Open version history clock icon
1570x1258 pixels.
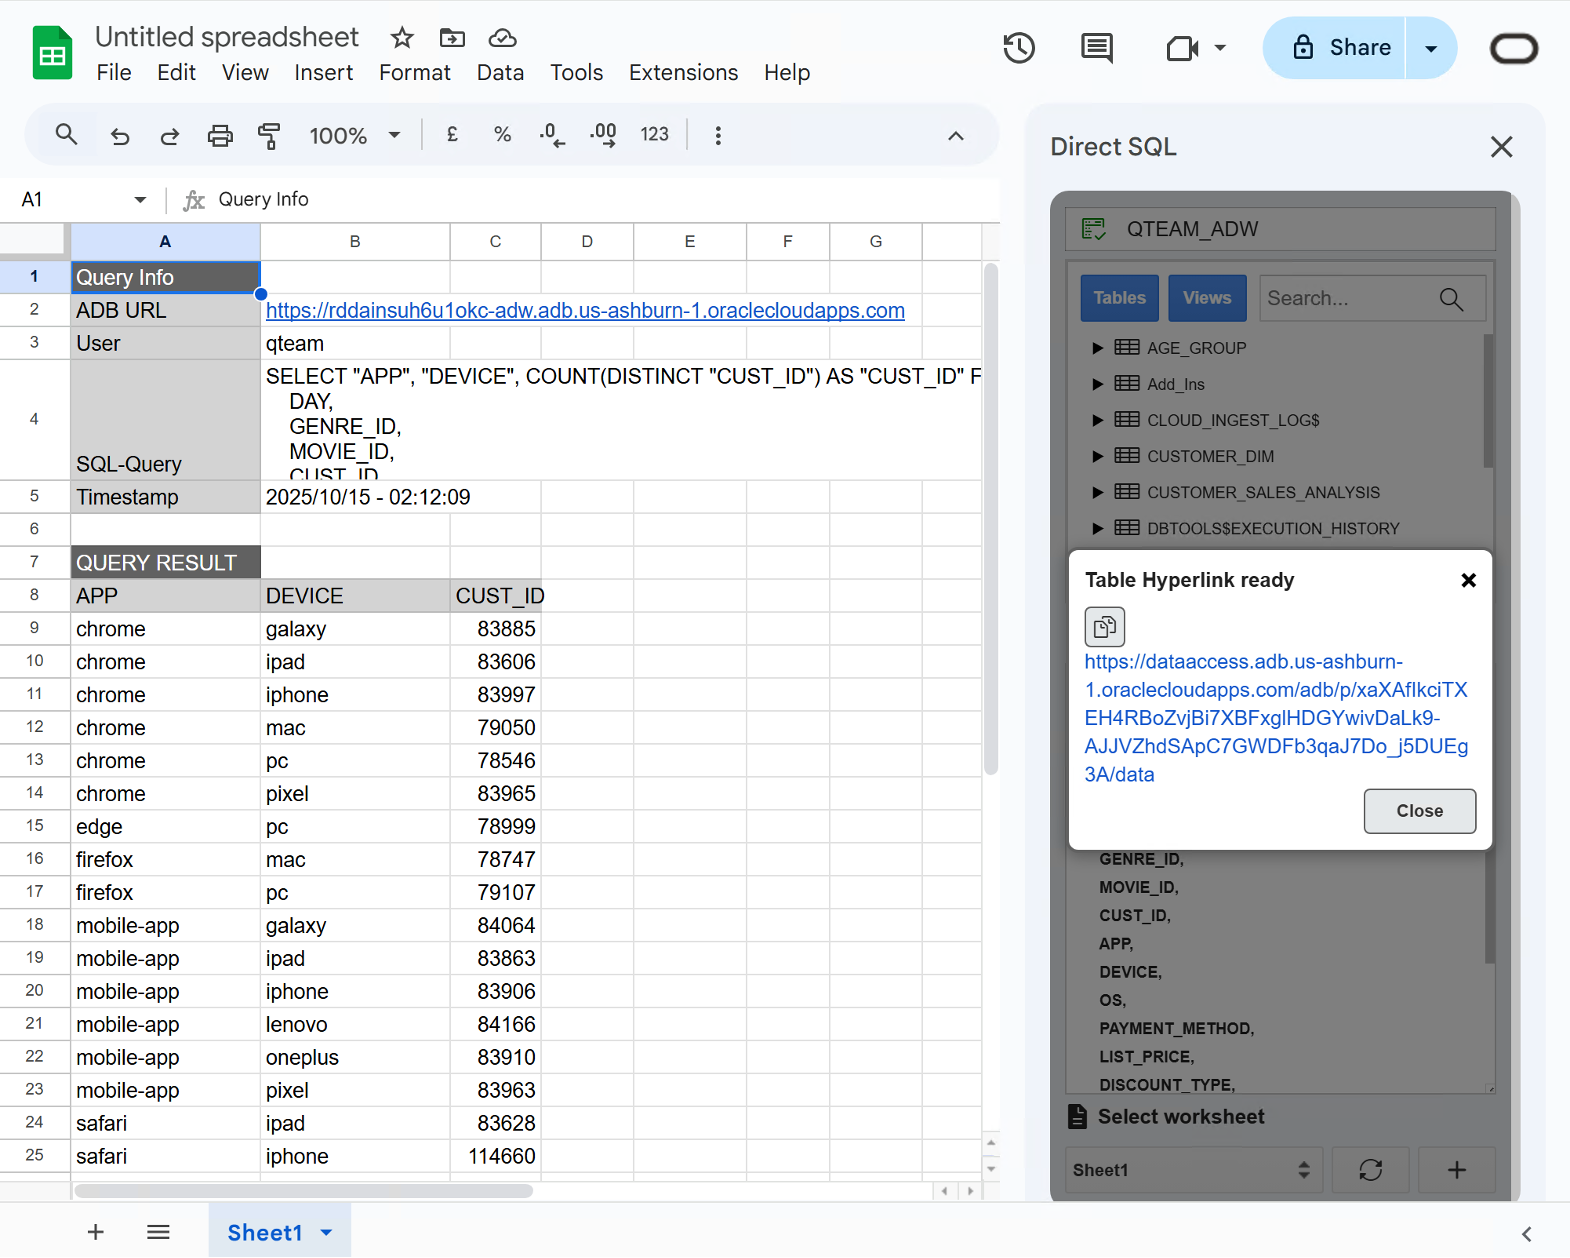(x=1019, y=47)
